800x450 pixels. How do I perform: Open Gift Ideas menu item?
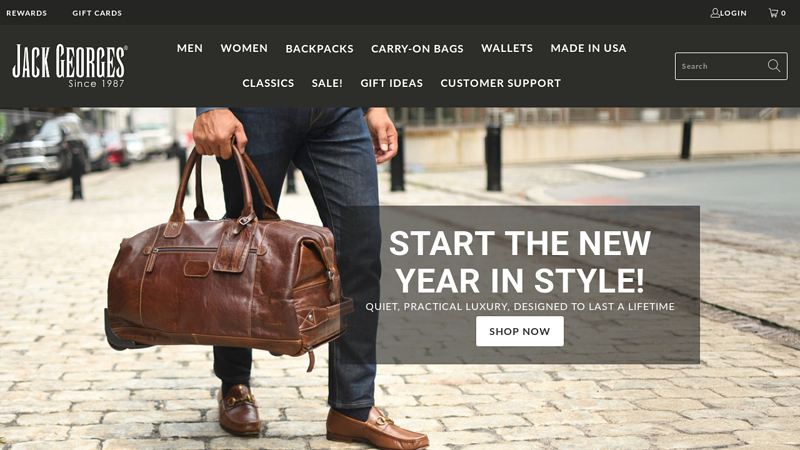click(x=391, y=83)
